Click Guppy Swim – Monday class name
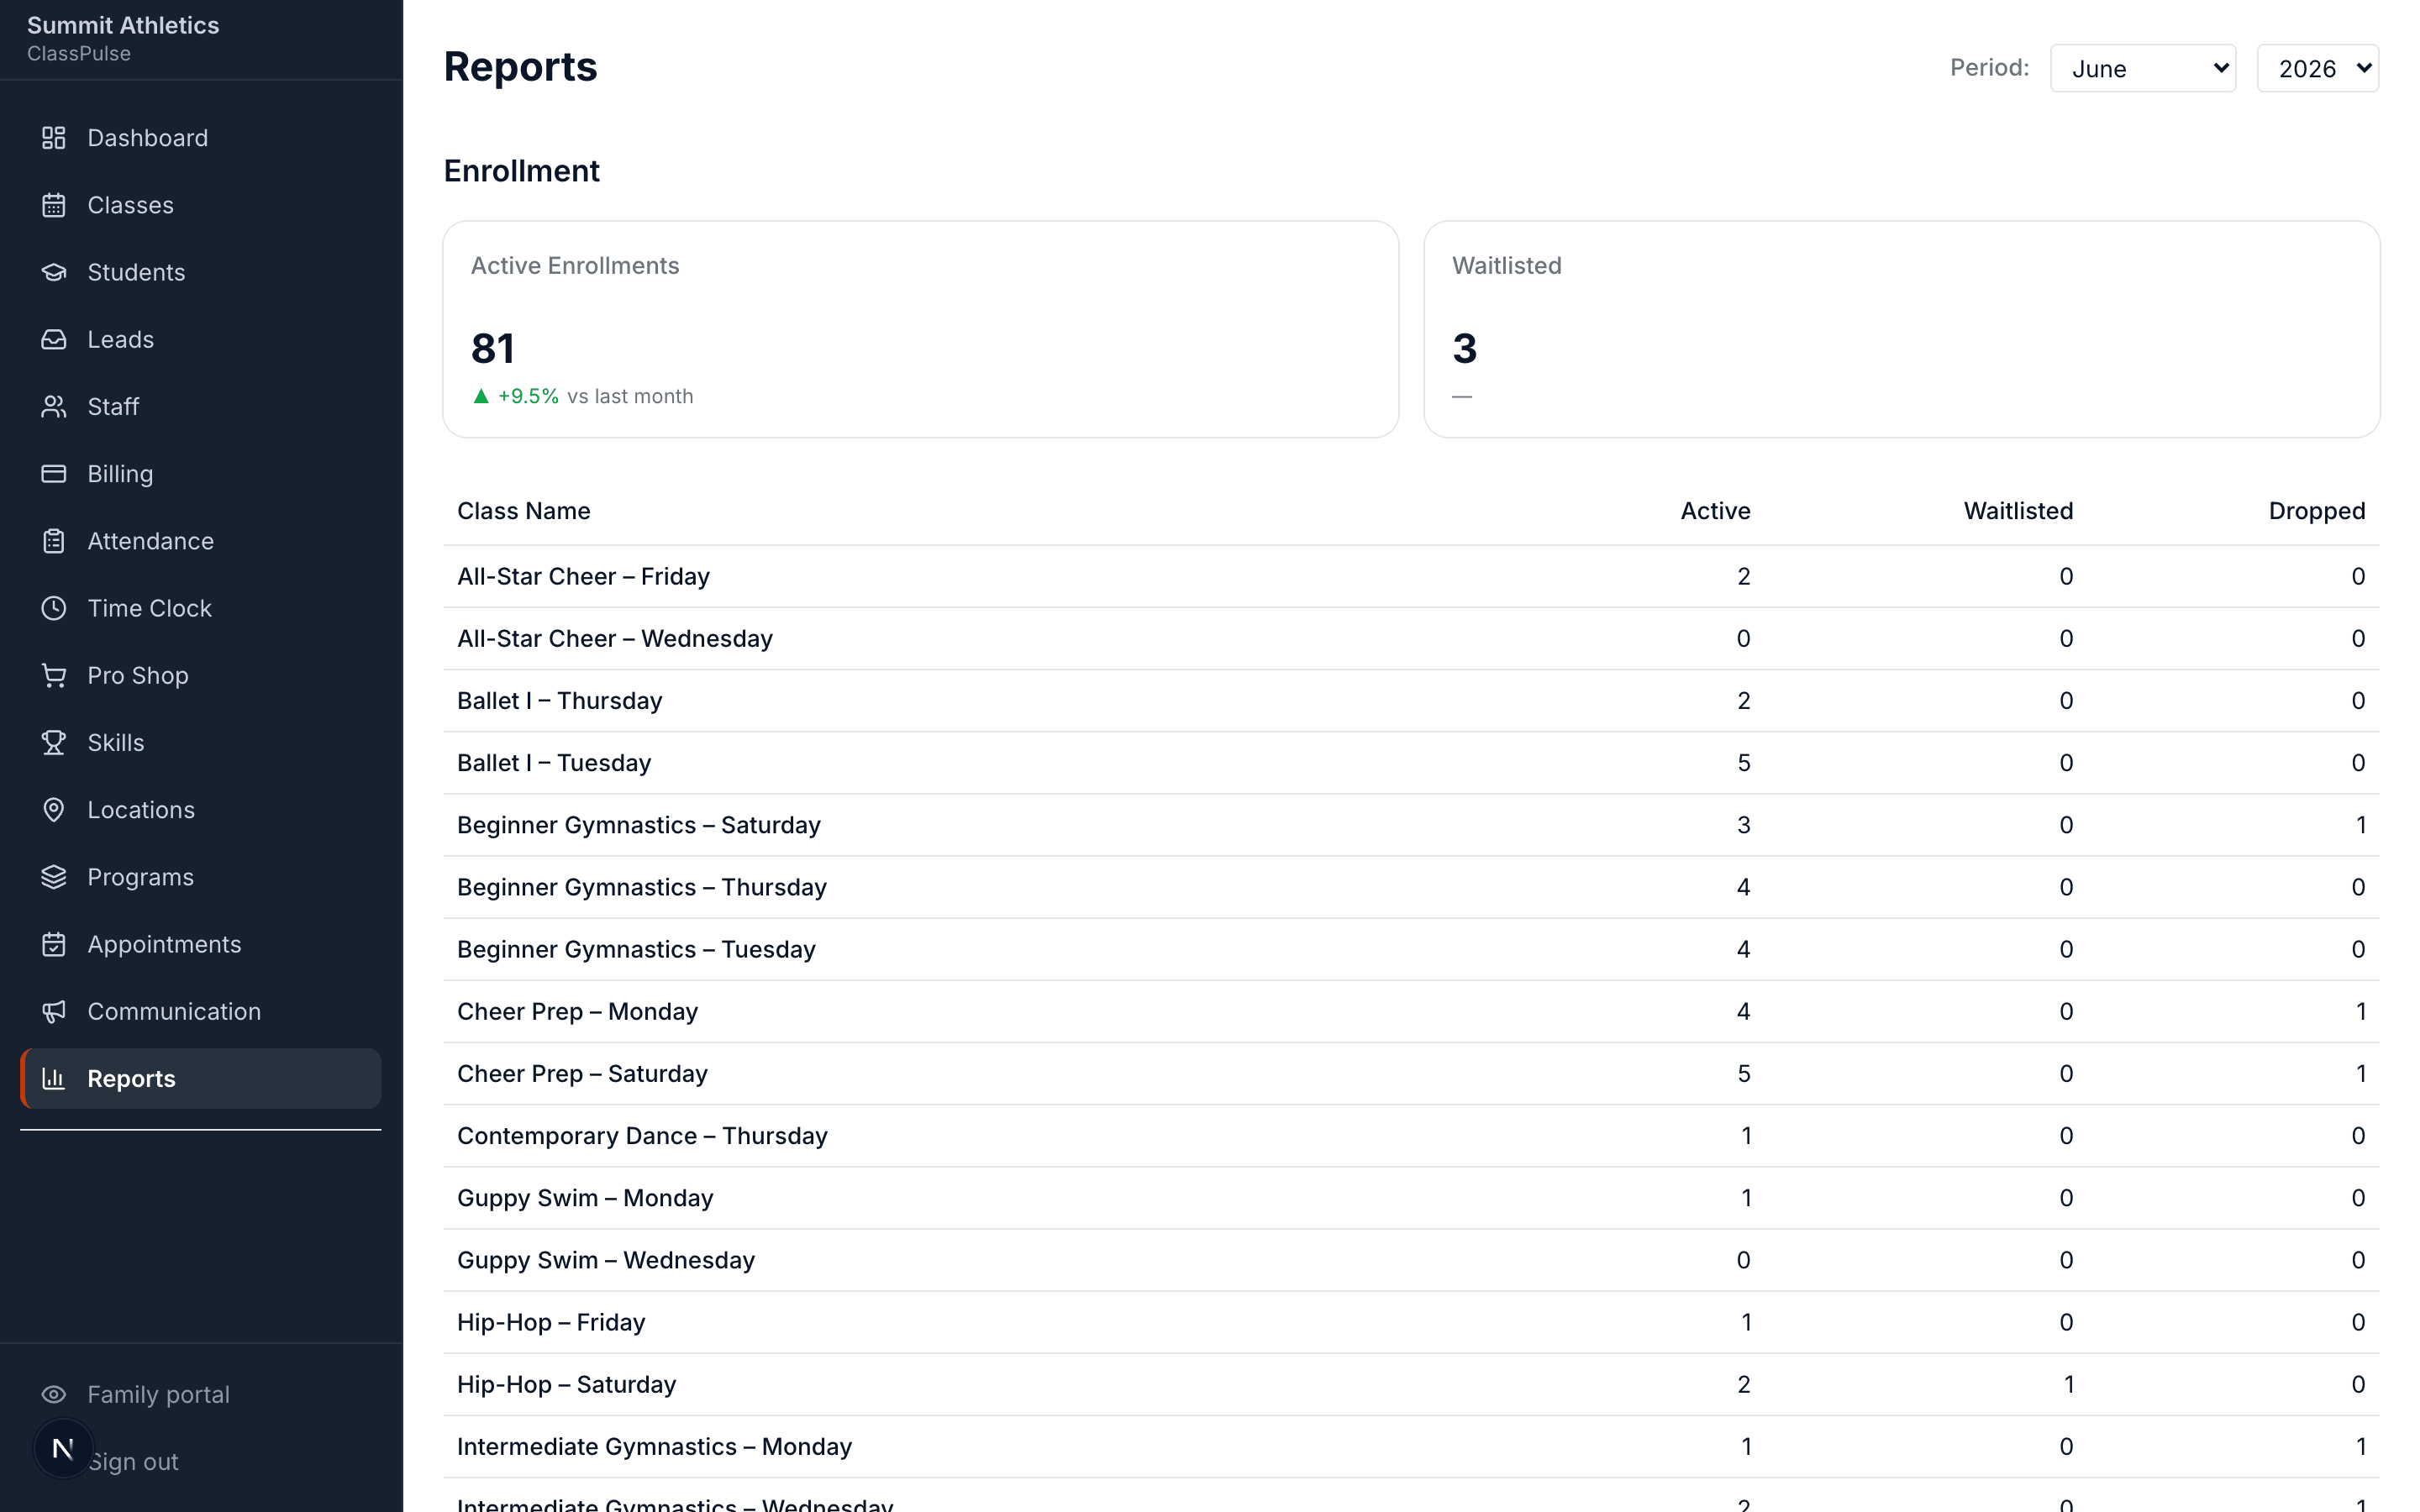2420x1512 pixels. 585,1198
